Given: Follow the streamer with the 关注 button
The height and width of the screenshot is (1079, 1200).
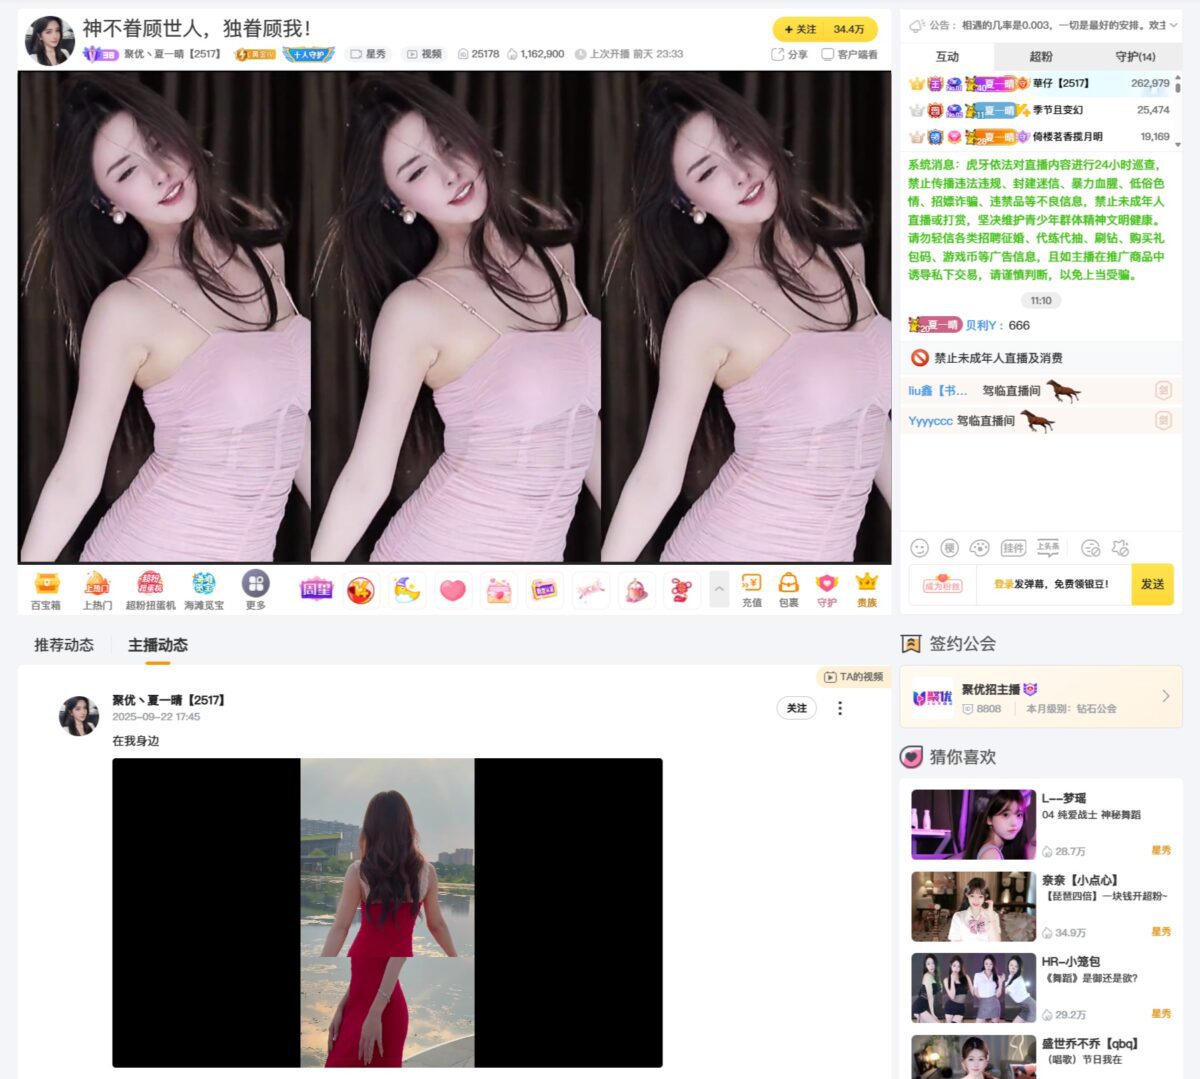Looking at the screenshot, I should (800, 30).
